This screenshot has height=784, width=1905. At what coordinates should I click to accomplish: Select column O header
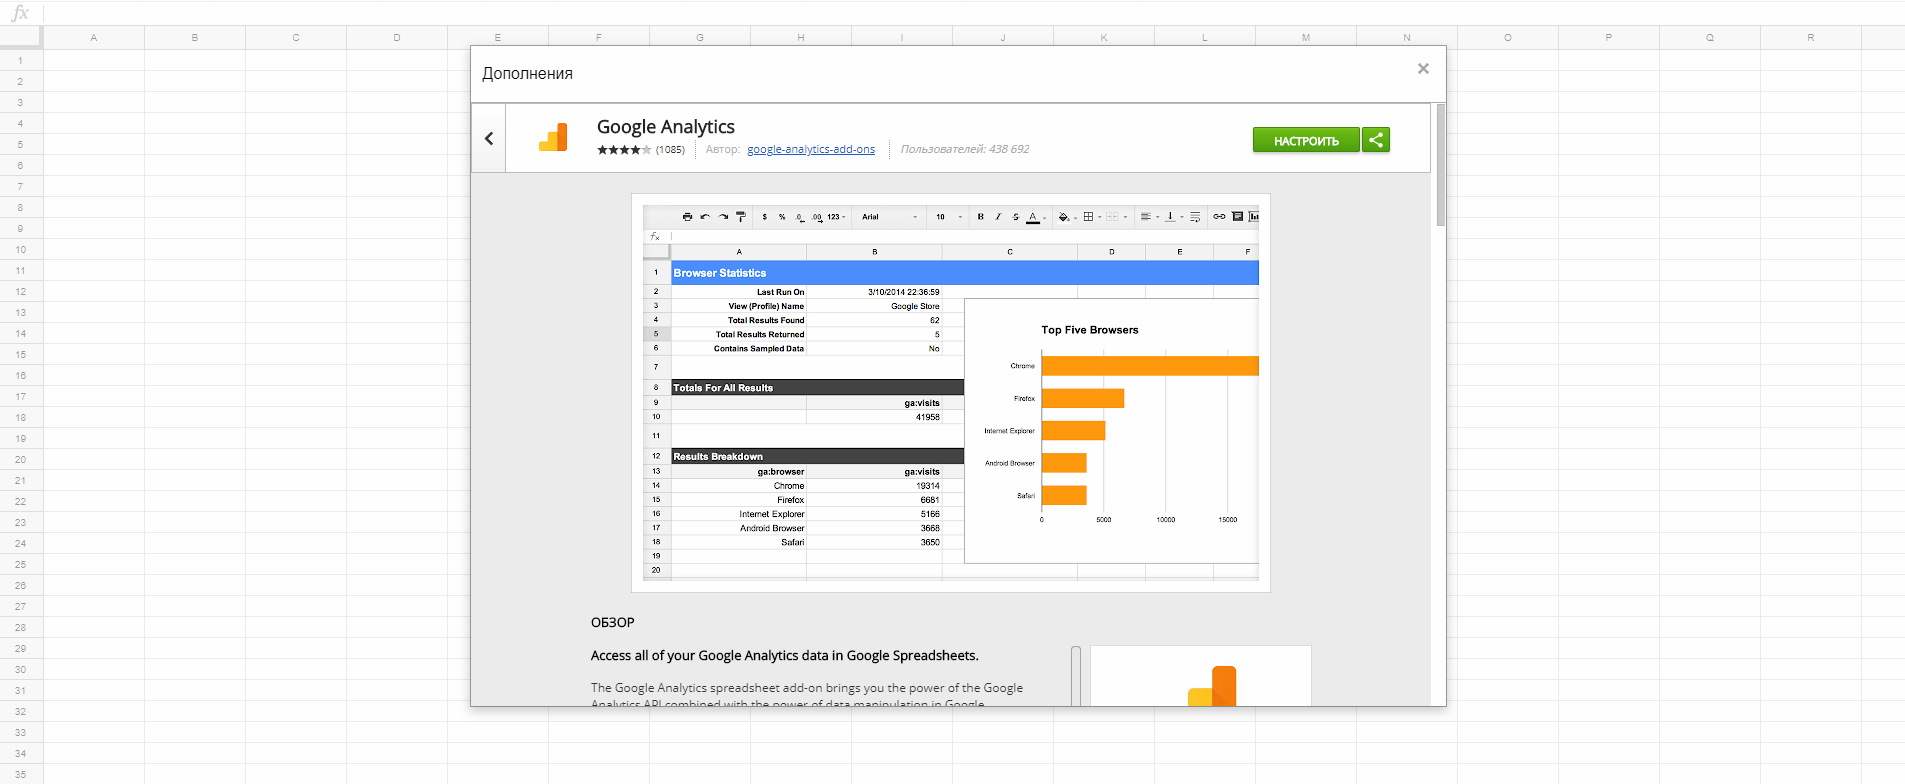pos(1508,38)
